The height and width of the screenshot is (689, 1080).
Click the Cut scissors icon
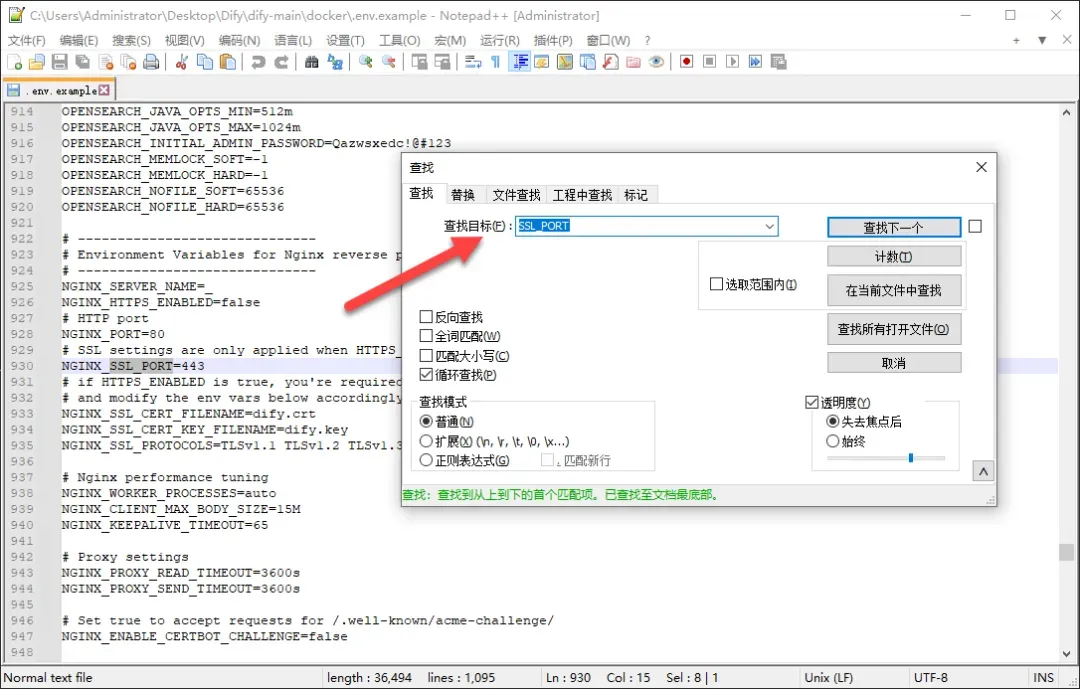[x=182, y=62]
